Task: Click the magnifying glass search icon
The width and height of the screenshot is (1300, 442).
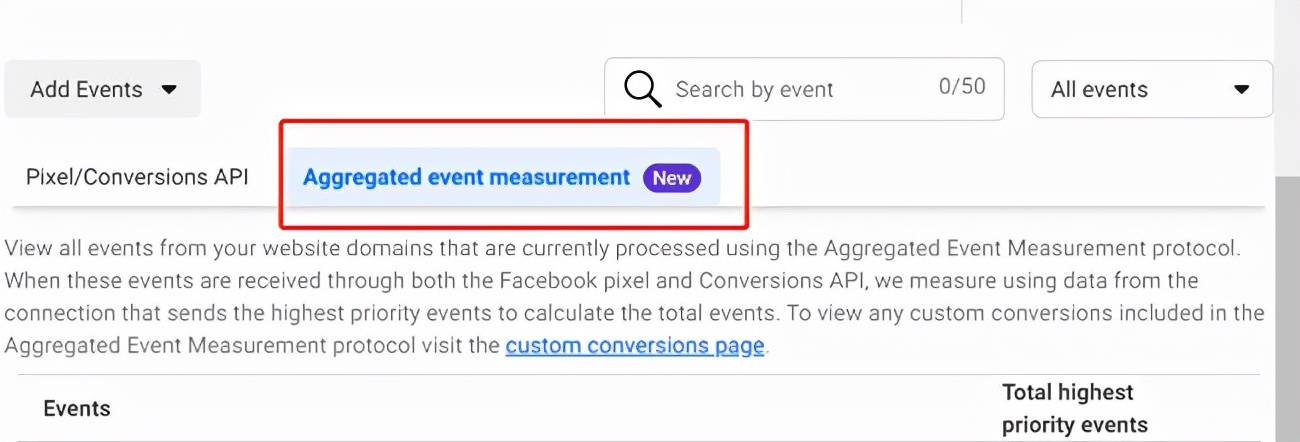Action: click(x=642, y=89)
